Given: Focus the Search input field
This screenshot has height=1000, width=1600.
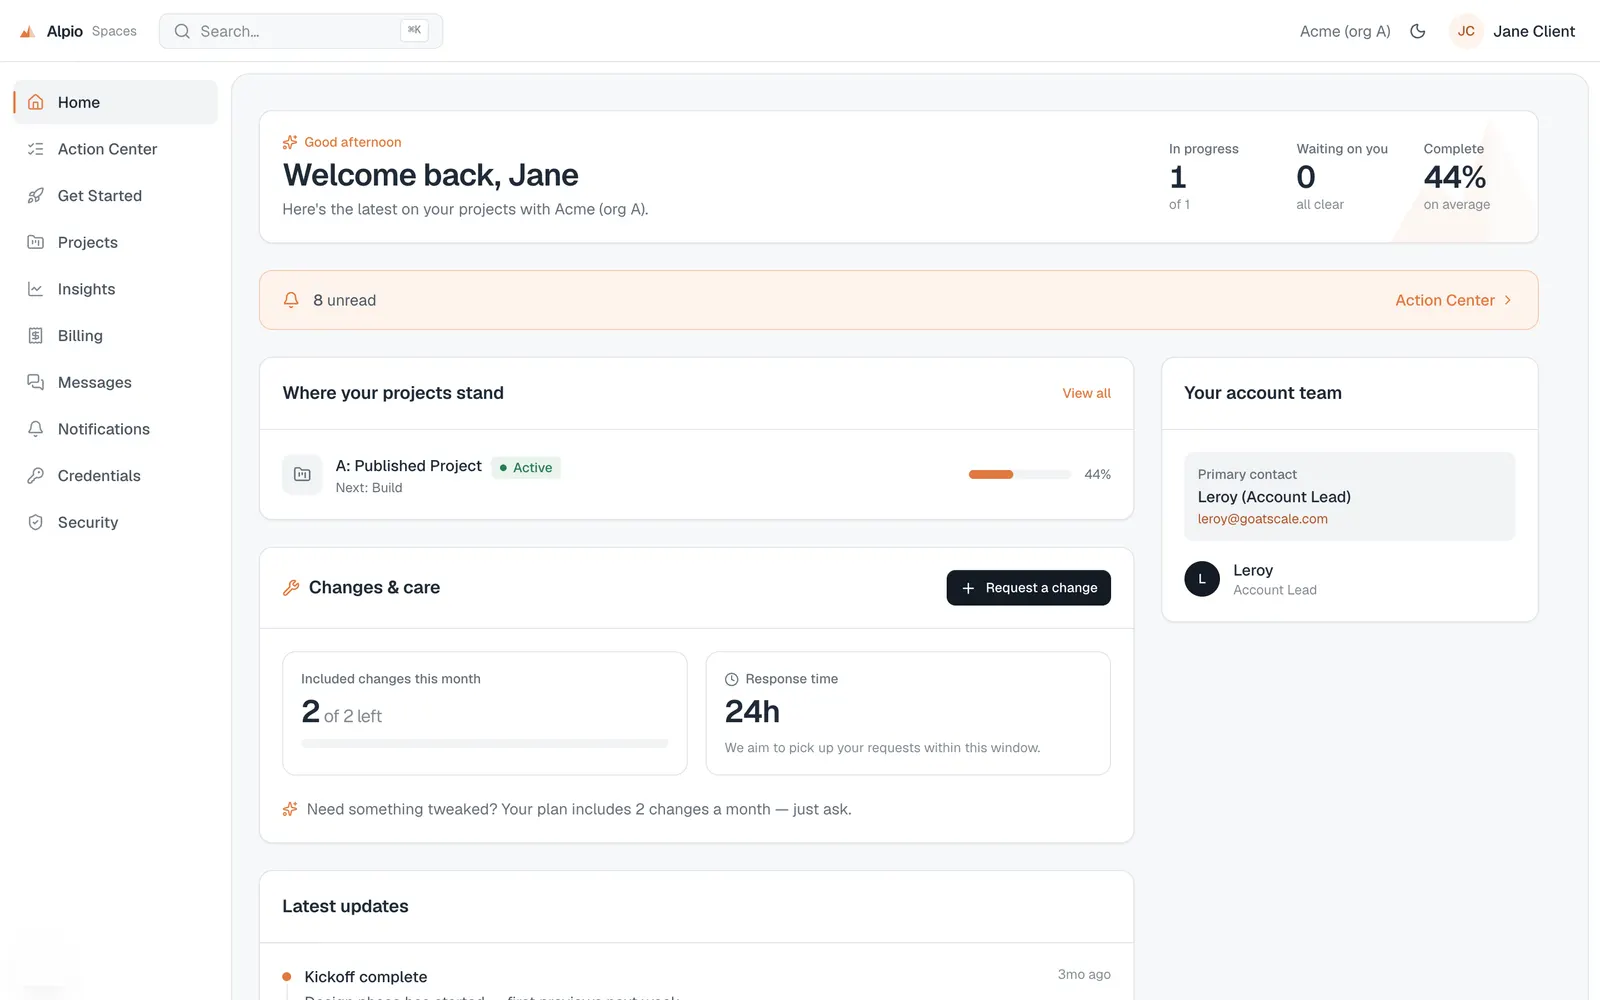Looking at the screenshot, I should (301, 31).
